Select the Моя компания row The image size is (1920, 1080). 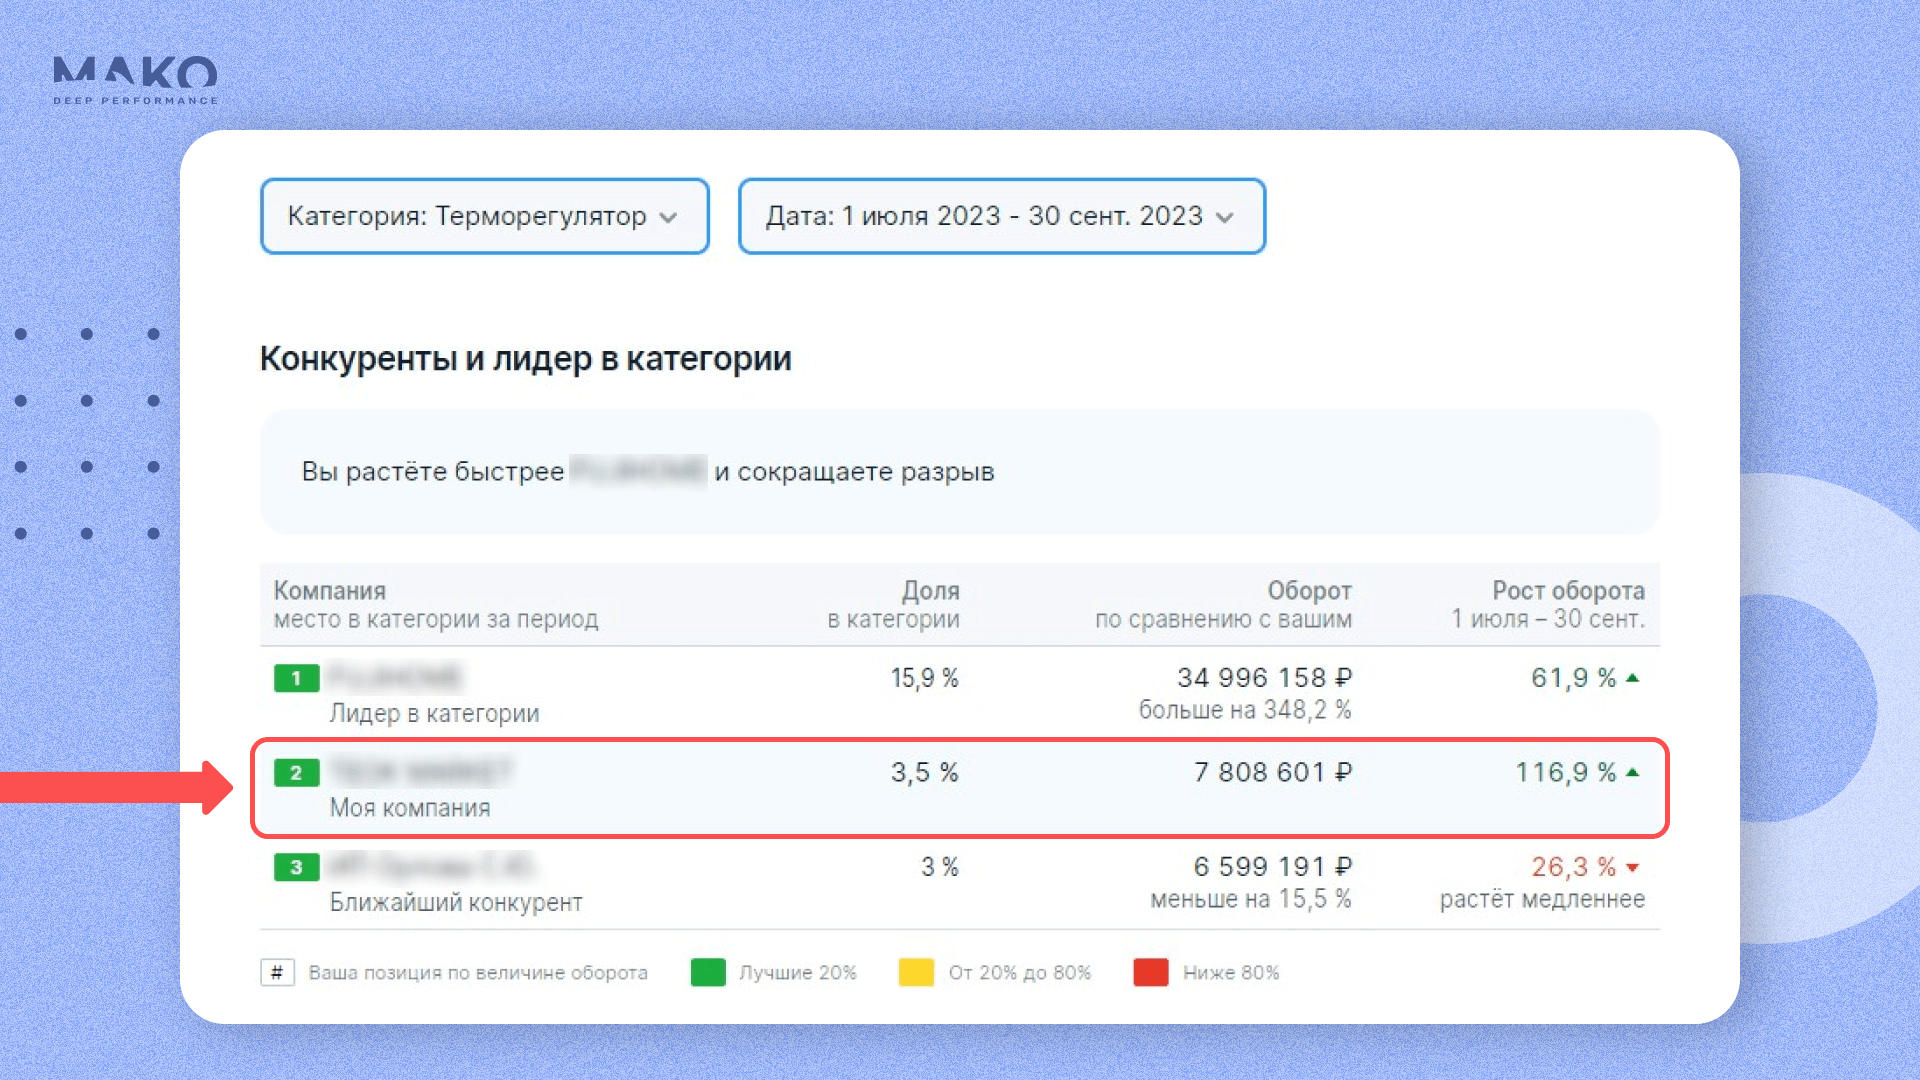pos(958,788)
